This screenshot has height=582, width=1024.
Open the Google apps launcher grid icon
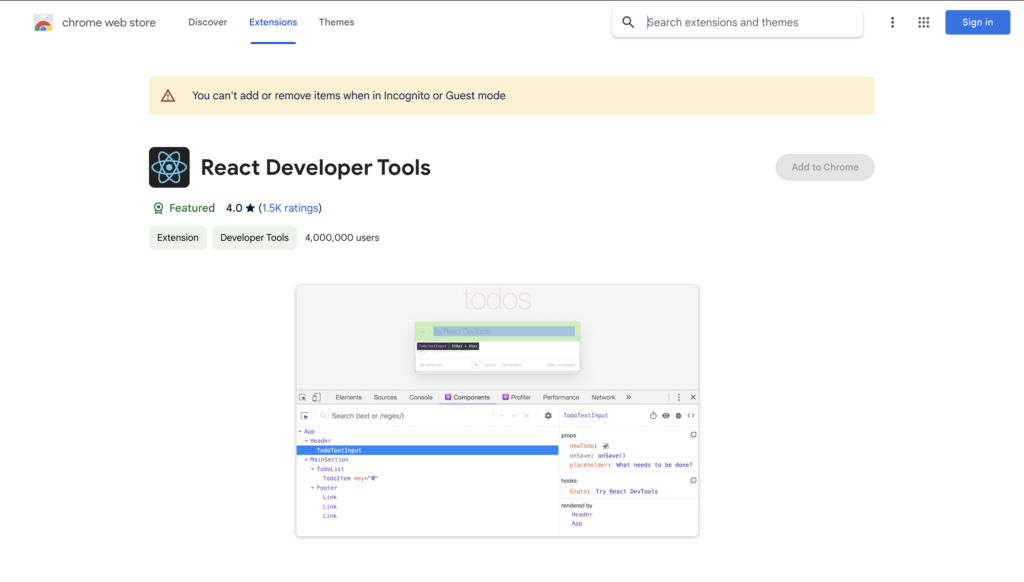click(923, 21)
